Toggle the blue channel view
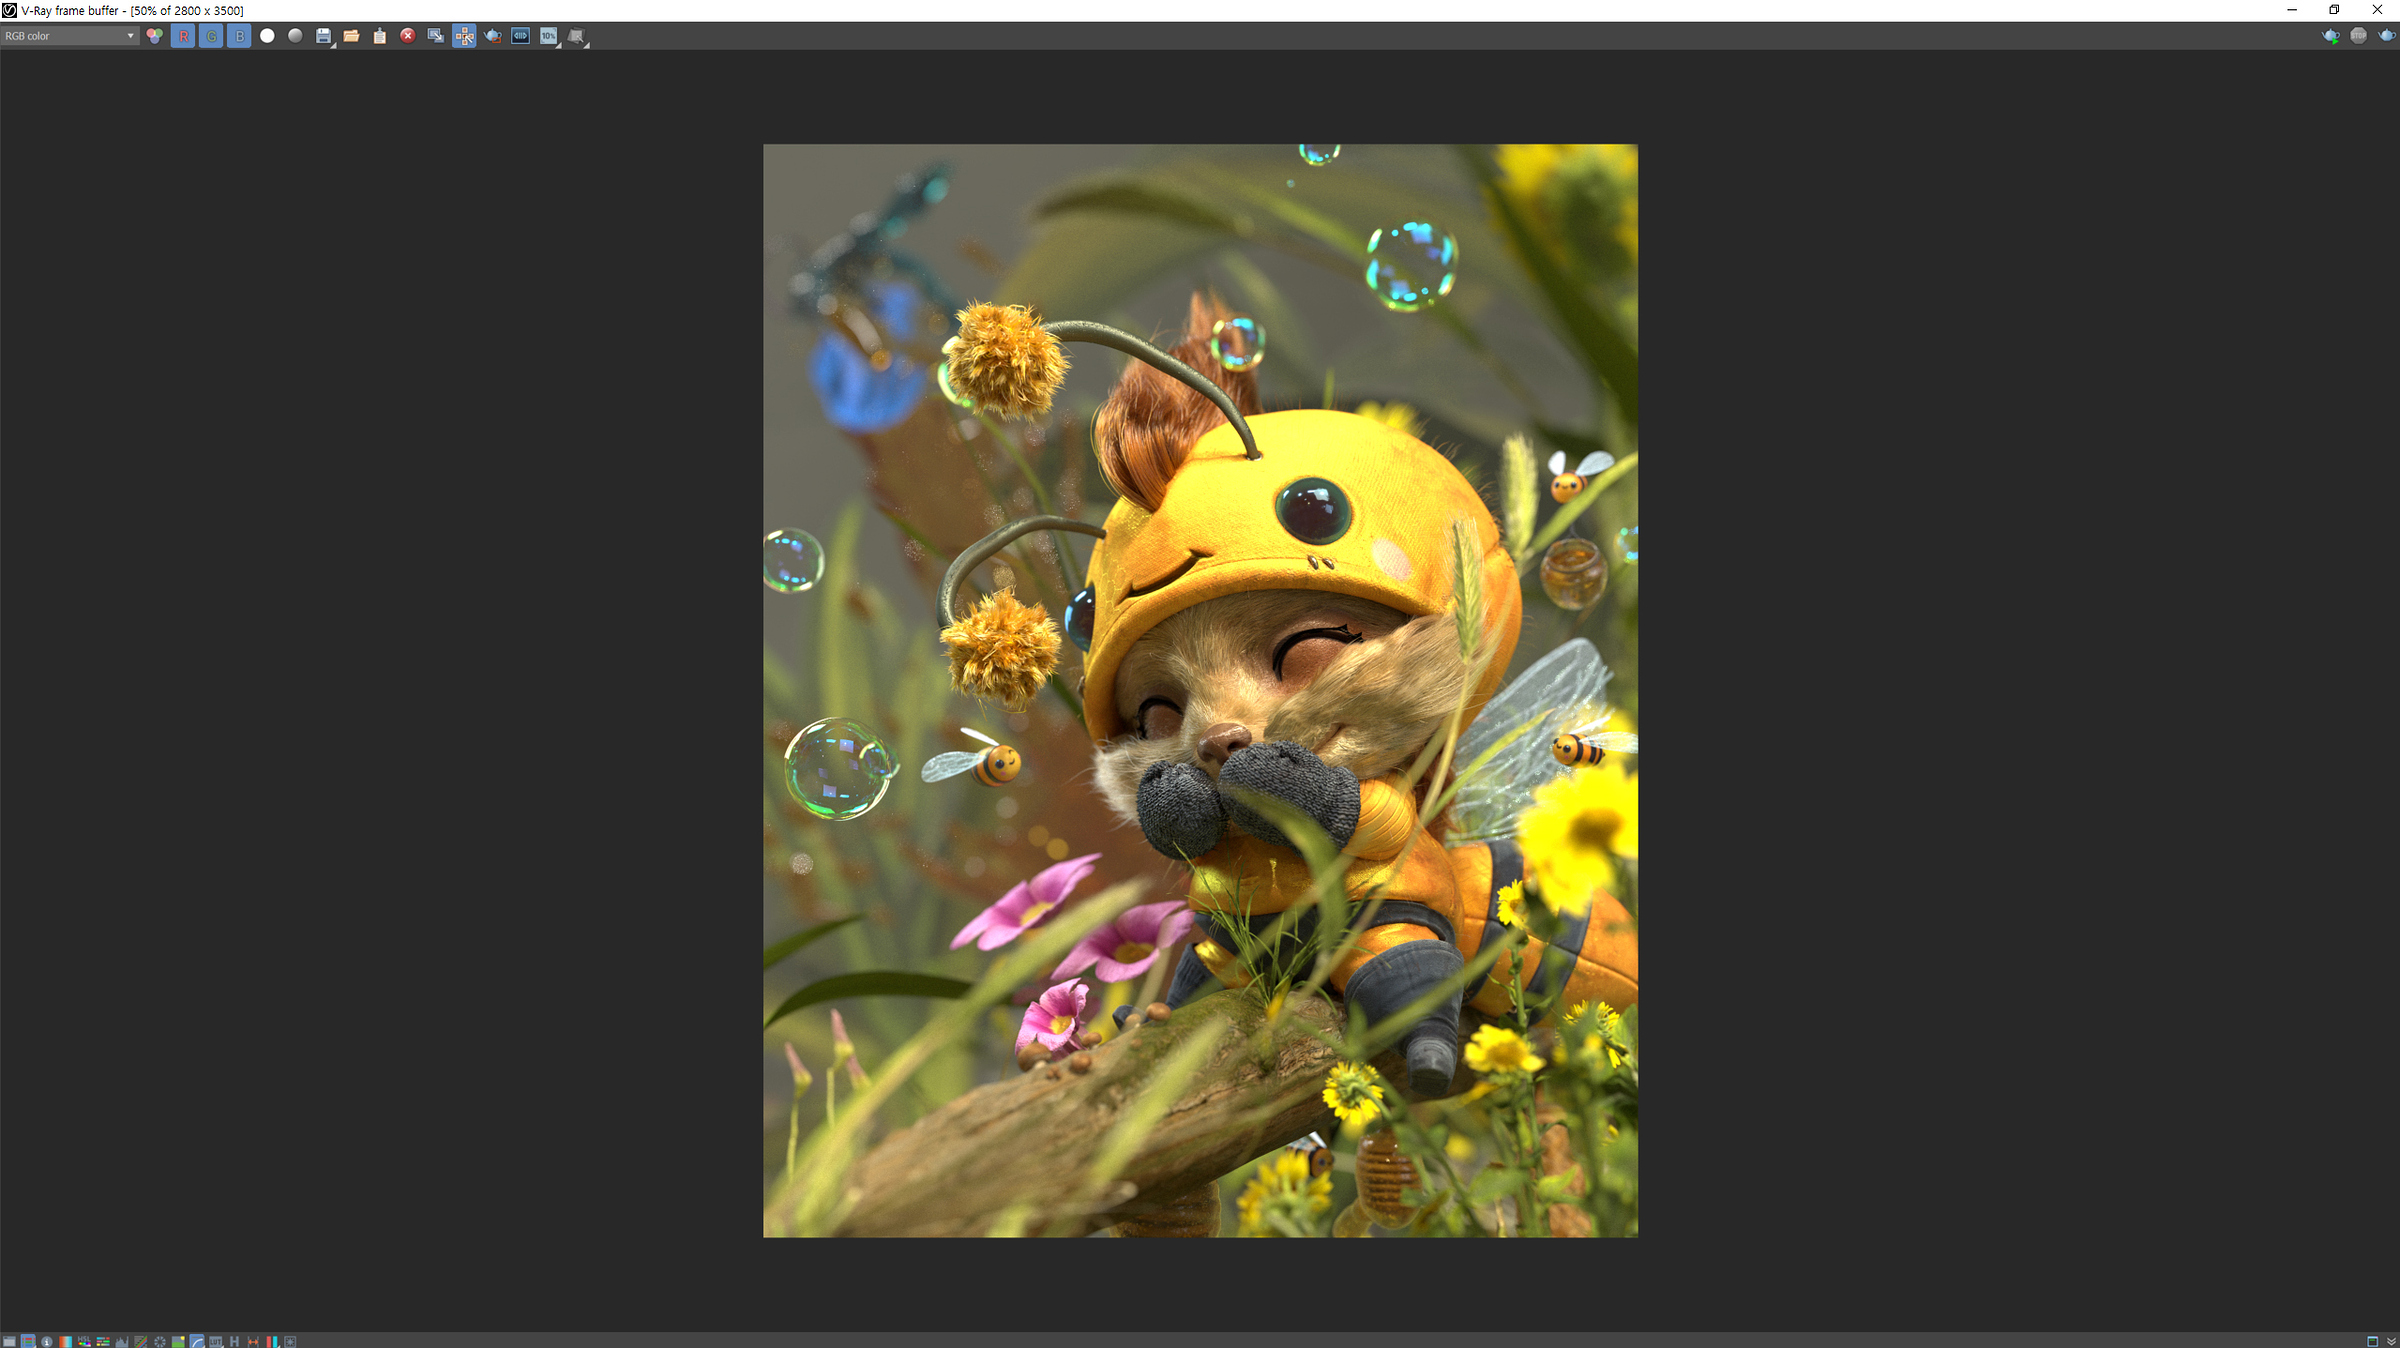The width and height of the screenshot is (2400, 1348). (239, 36)
